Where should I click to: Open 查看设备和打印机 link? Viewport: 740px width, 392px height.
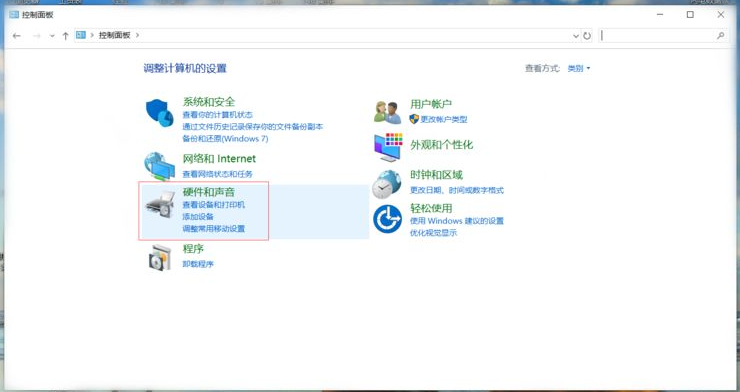click(x=214, y=205)
